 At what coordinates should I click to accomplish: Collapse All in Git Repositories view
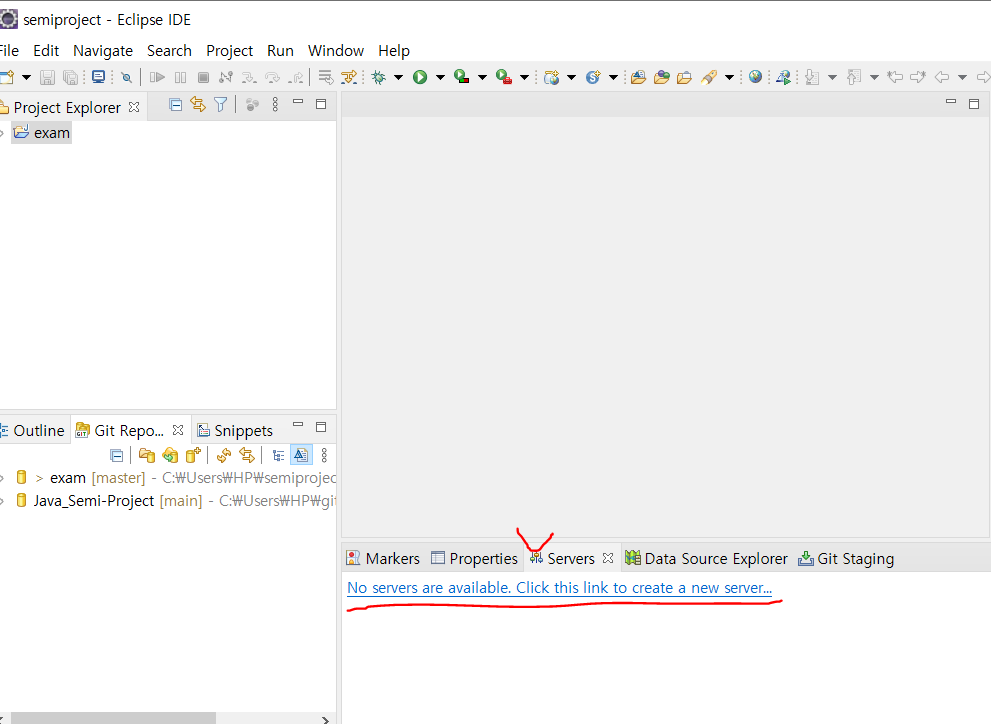(x=116, y=455)
